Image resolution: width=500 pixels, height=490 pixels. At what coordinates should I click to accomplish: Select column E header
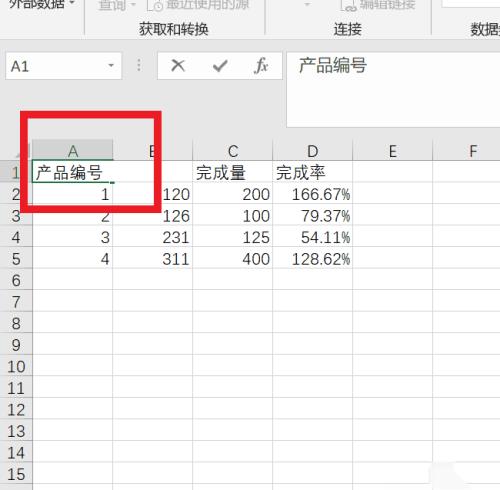392,151
